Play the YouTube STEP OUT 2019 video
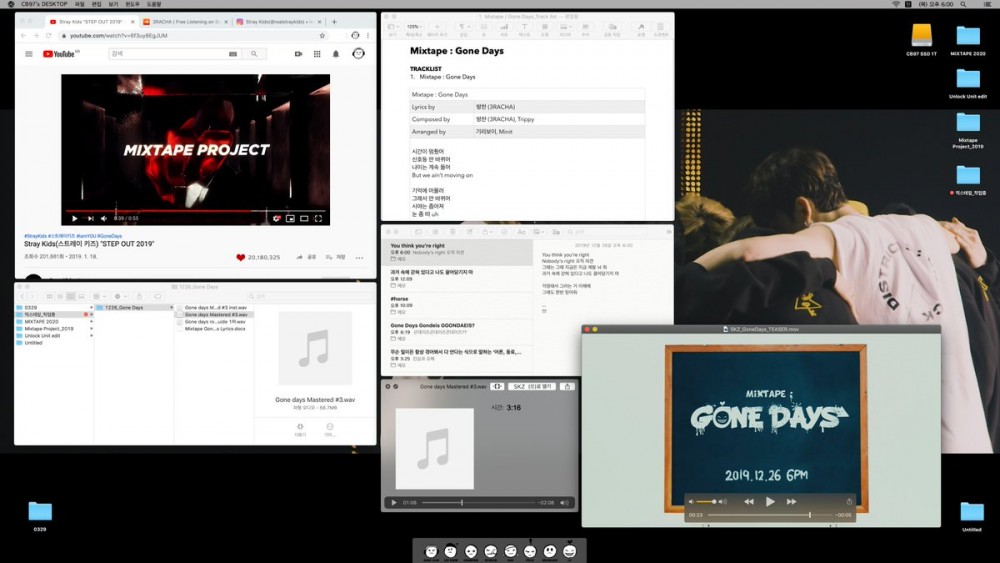The width and height of the screenshot is (1000, 563). pyautogui.click(x=75, y=218)
